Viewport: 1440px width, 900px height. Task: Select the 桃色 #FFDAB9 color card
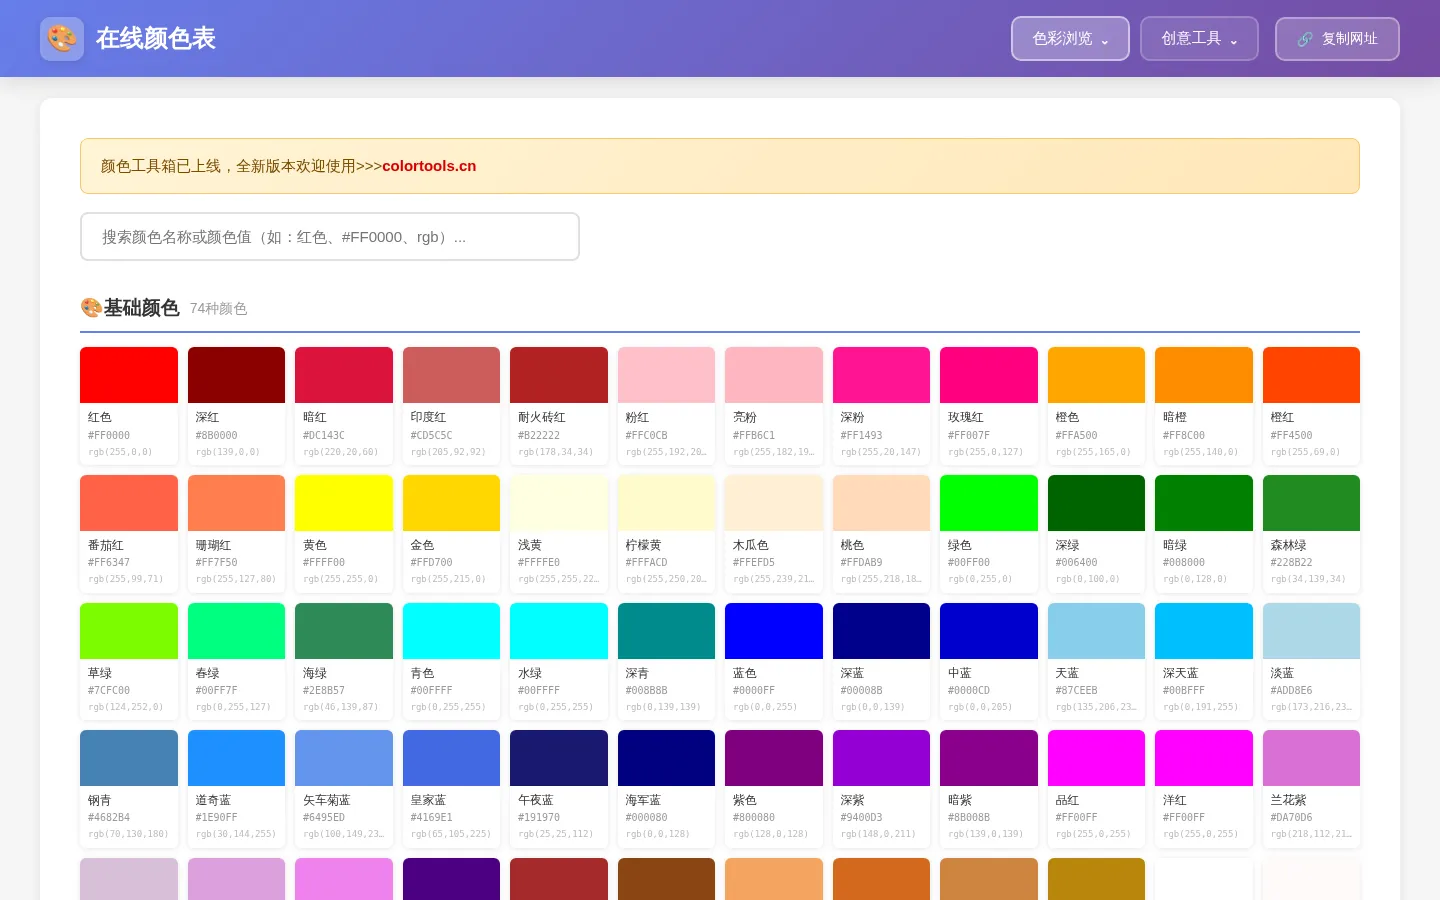(x=881, y=534)
